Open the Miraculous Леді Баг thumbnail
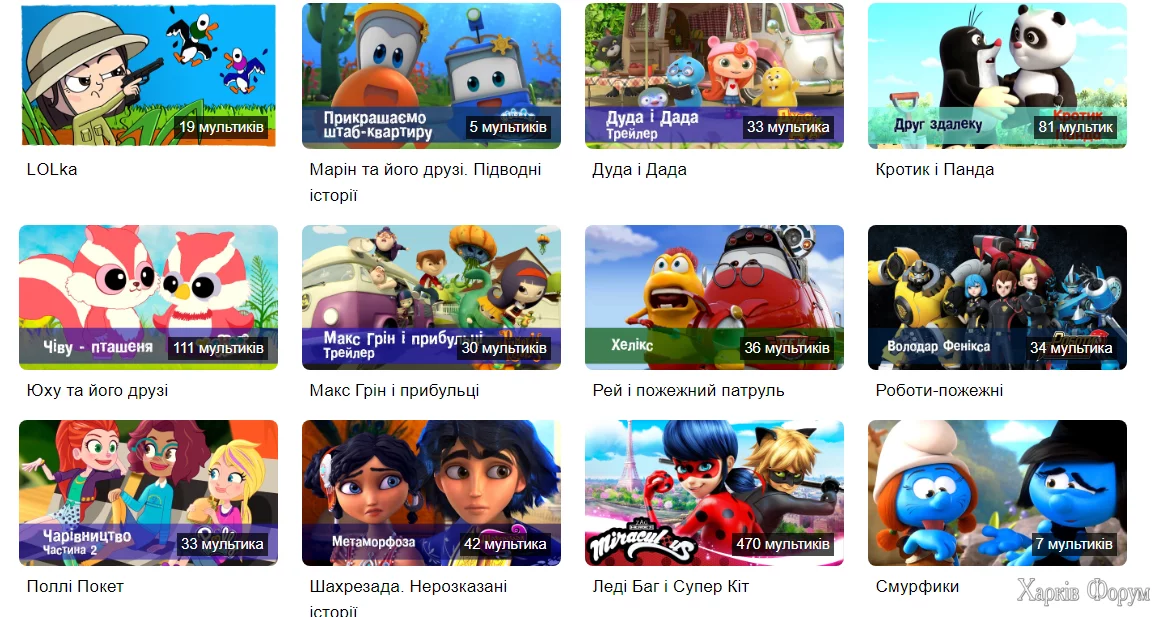Screen dimensions: 1168x617 point(714,493)
